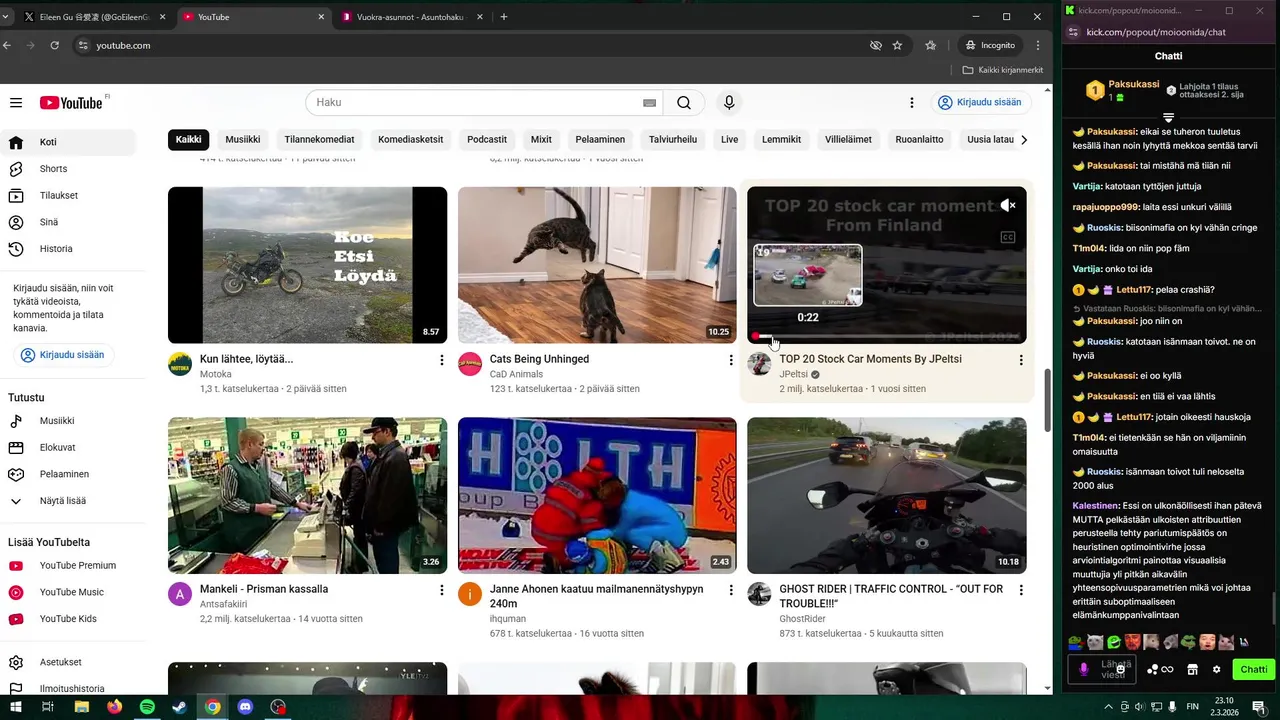Click the Motoka channel avatar
Image resolution: width=1280 pixels, height=720 pixels.
point(180,364)
